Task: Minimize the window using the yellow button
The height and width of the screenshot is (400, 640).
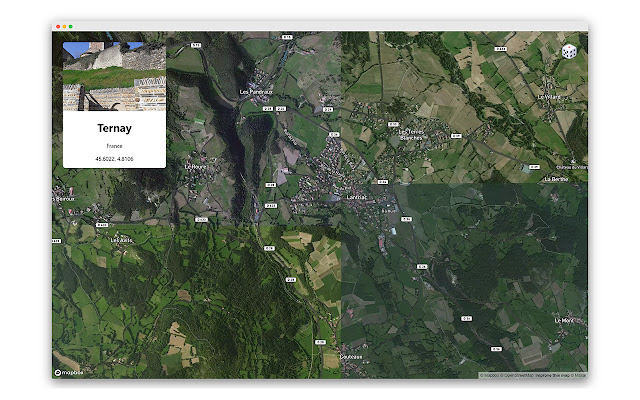Action: [64, 27]
